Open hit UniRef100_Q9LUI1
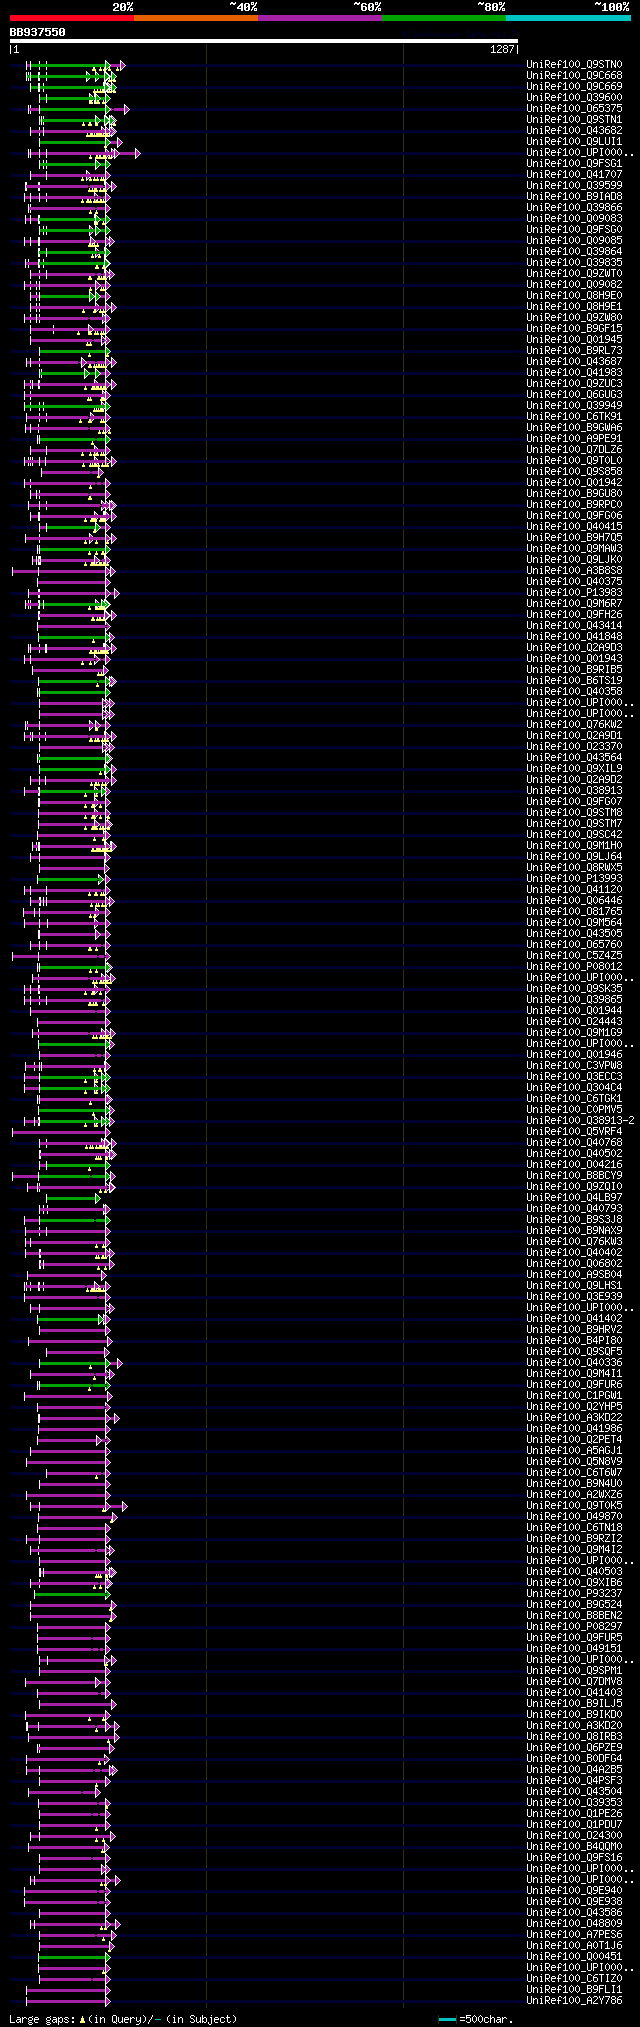The width and height of the screenshot is (640, 2027). tap(574, 142)
